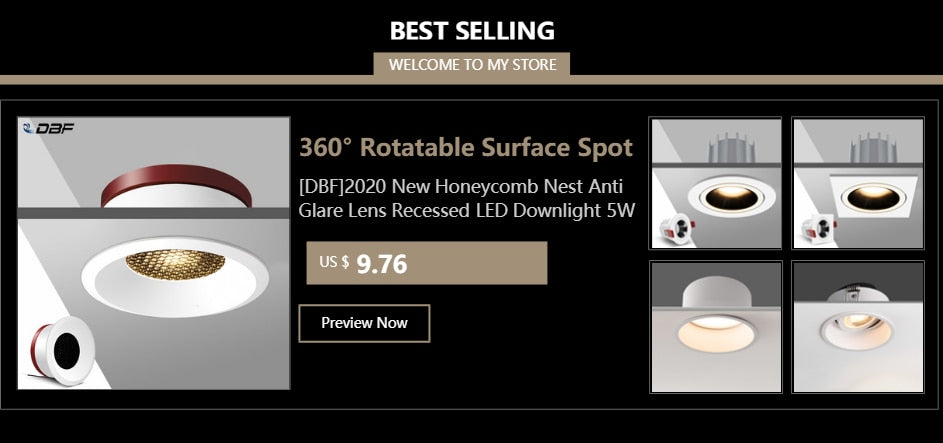This screenshot has height=443, width=943.
Task: Click the BEST SELLING header
Action: [x=472, y=30]
